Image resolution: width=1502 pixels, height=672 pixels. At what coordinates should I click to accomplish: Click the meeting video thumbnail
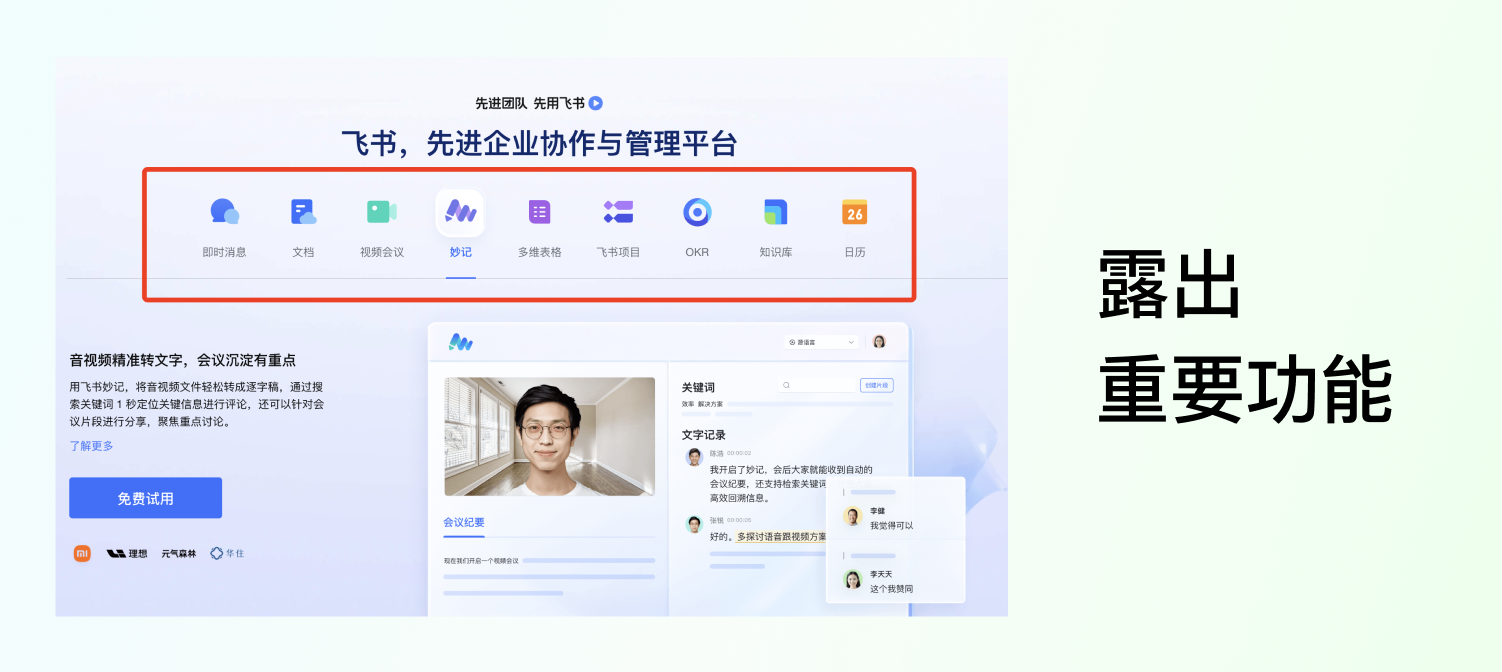549,436
